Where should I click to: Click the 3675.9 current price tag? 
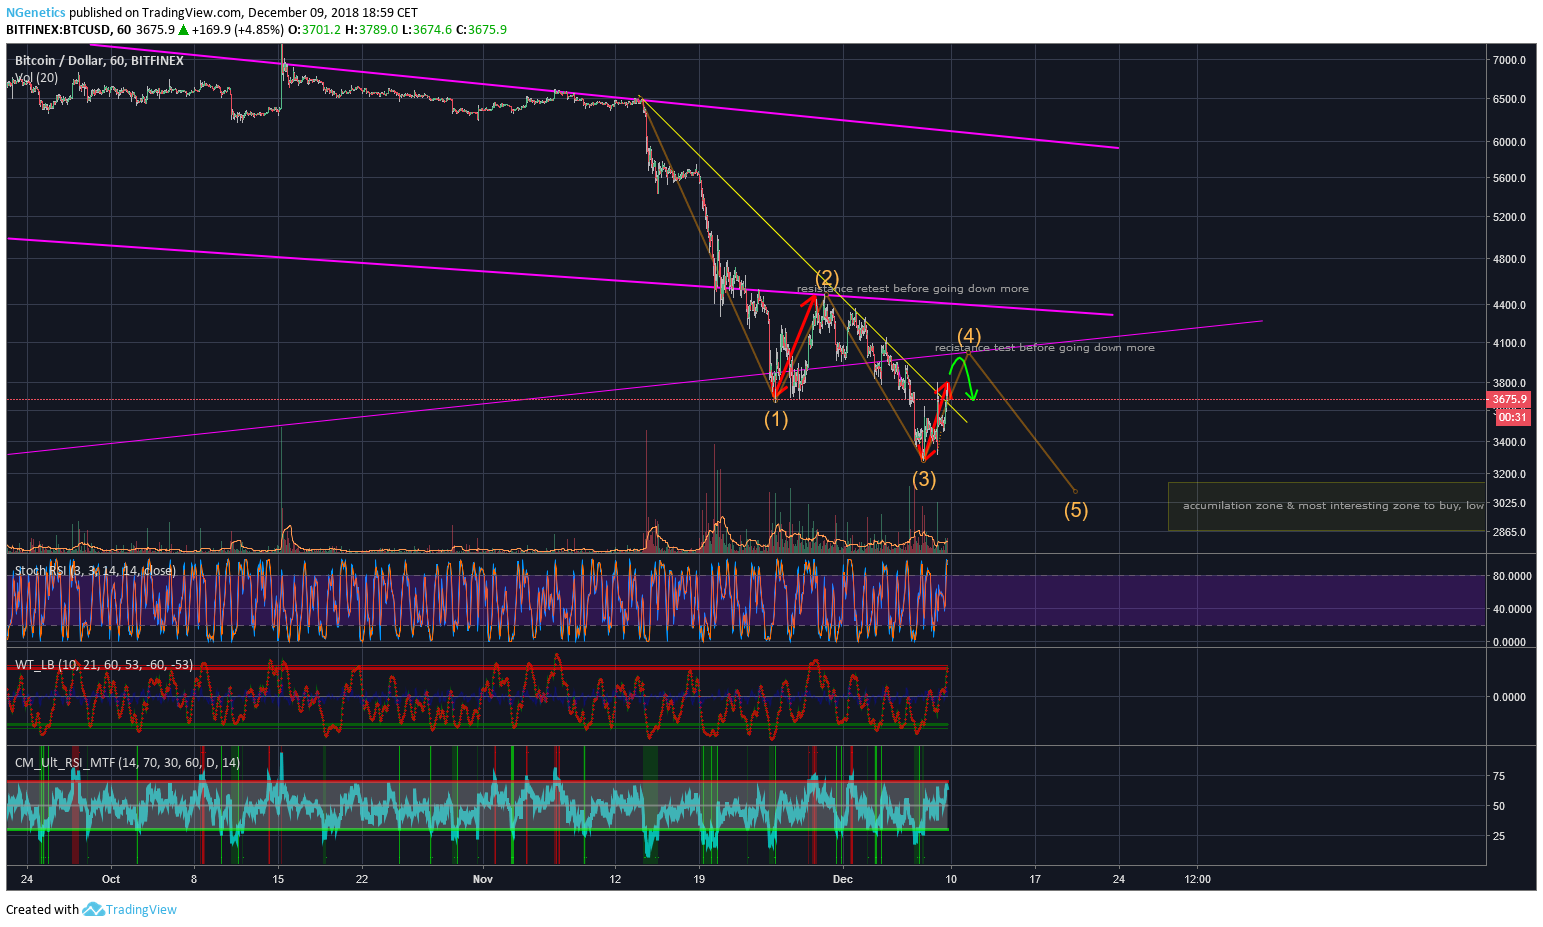[x=1510, y=400]
